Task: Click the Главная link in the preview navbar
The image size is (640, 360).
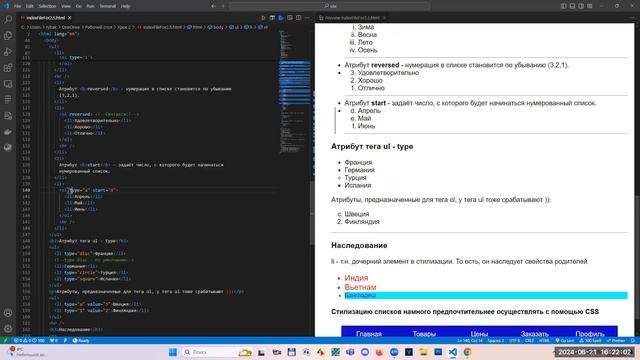Action: pos(369,333)
